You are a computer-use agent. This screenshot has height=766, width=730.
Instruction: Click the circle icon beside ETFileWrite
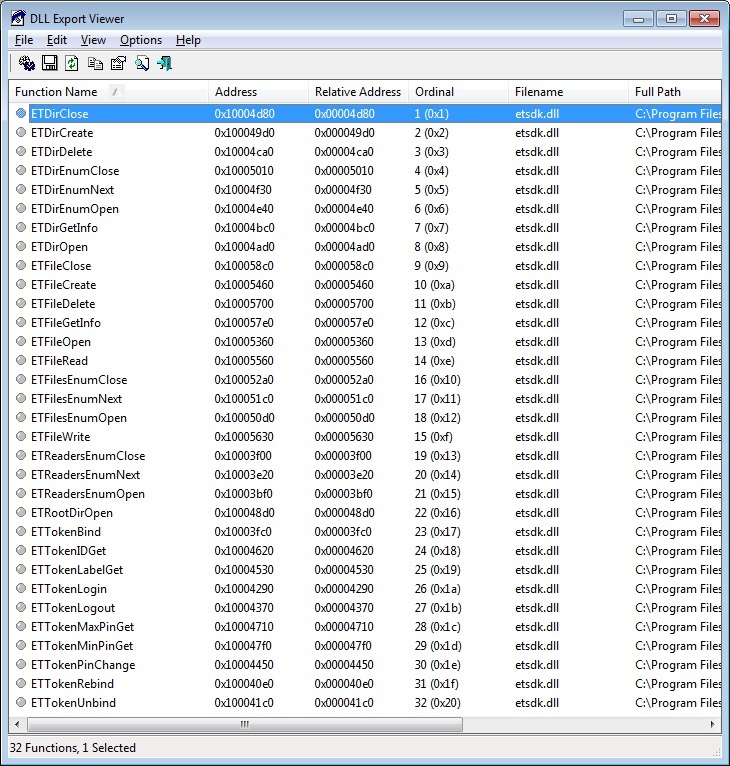coord(21,436)
